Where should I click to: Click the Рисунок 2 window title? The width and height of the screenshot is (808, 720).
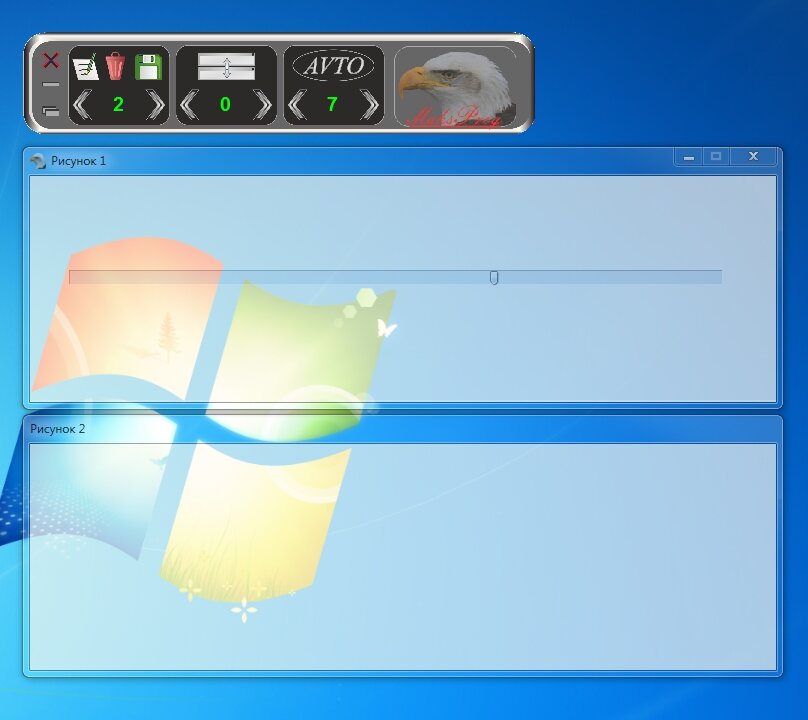[57, 429]
